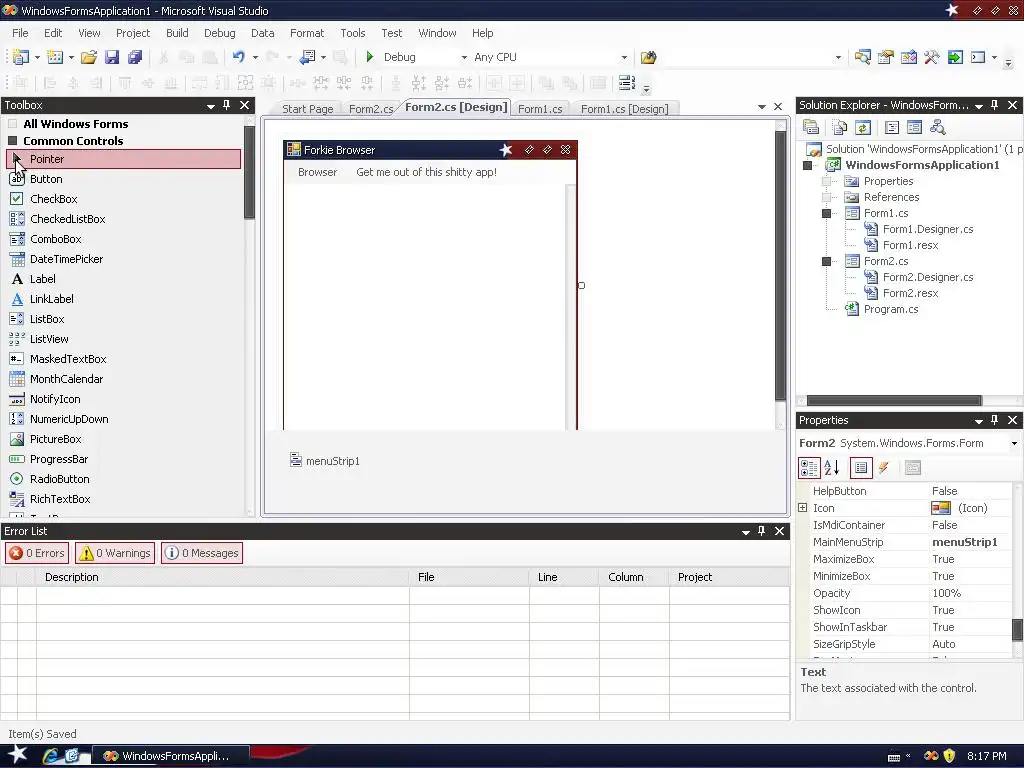This screenshot has height=768, width=1024.
Task: Click the Open File folder icon
Action: click(89, 57)
